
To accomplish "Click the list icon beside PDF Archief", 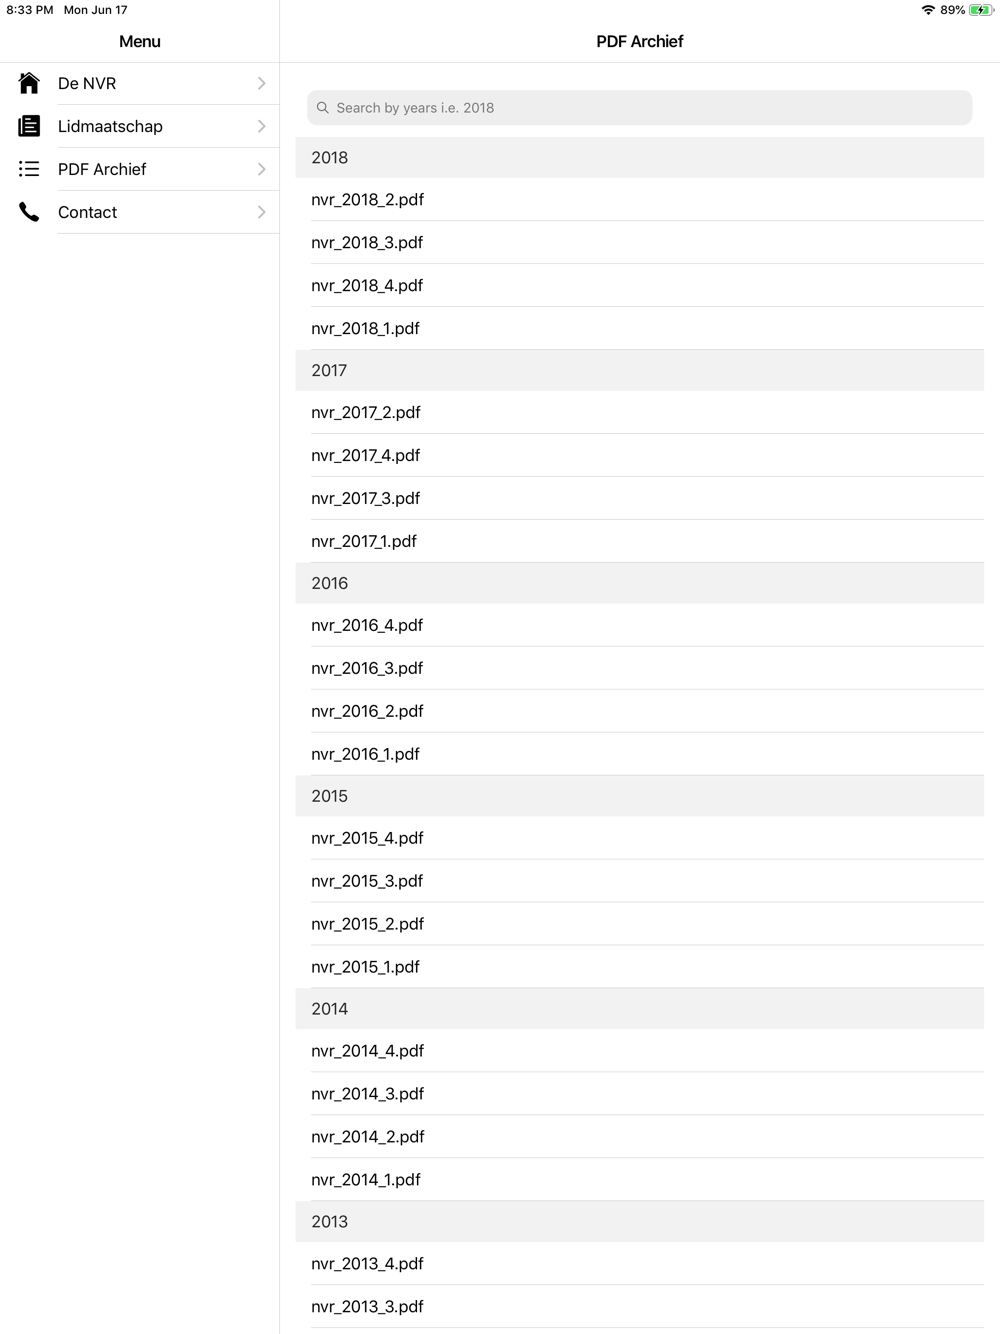I will tap(29, 169).
